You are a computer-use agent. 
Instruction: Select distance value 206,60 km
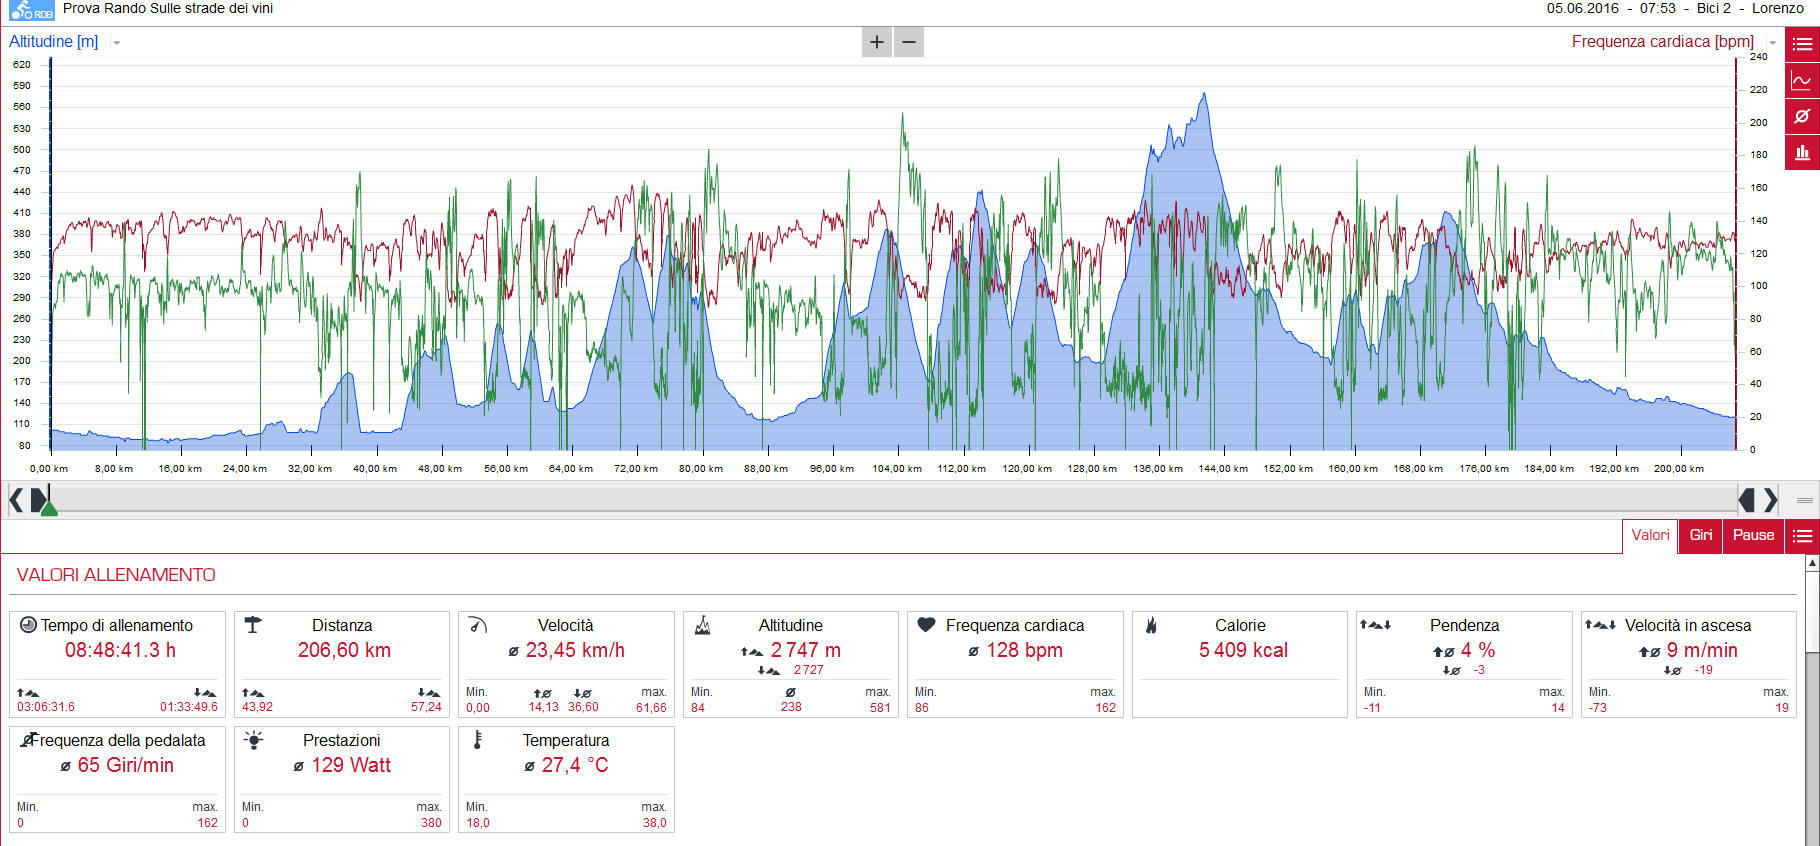(344, 650)
